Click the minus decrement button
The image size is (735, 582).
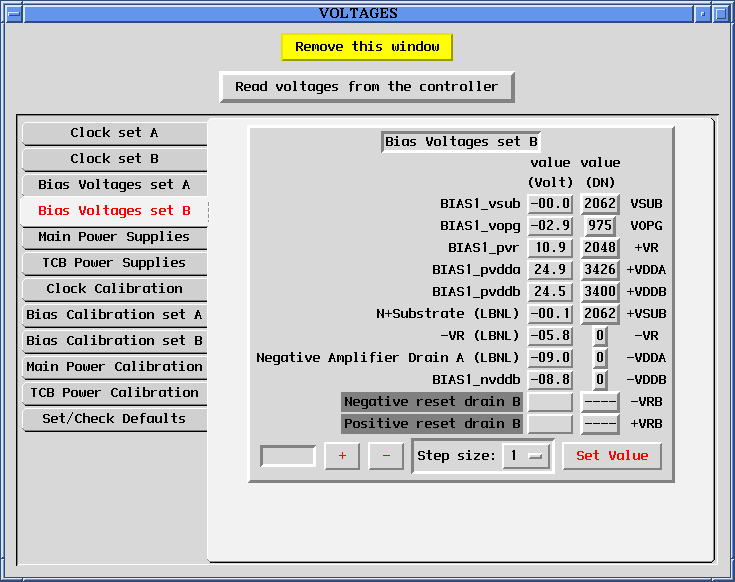[x=386, y=456]
